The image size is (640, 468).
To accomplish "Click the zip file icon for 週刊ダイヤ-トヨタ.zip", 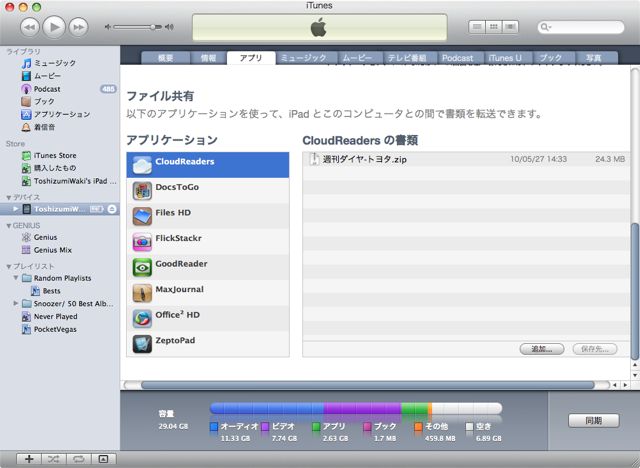I will 314,159.
